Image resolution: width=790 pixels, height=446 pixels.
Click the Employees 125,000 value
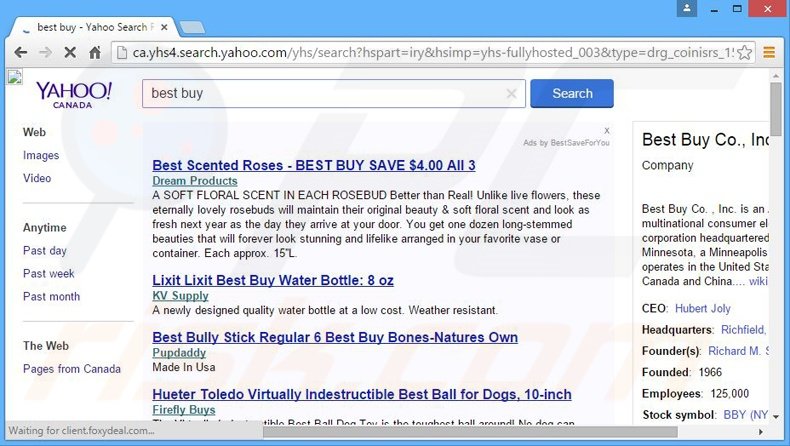tap(730, 394)
